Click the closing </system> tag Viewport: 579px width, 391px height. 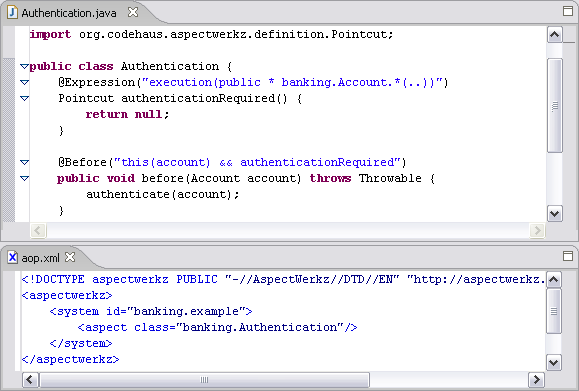pos(81,343)
